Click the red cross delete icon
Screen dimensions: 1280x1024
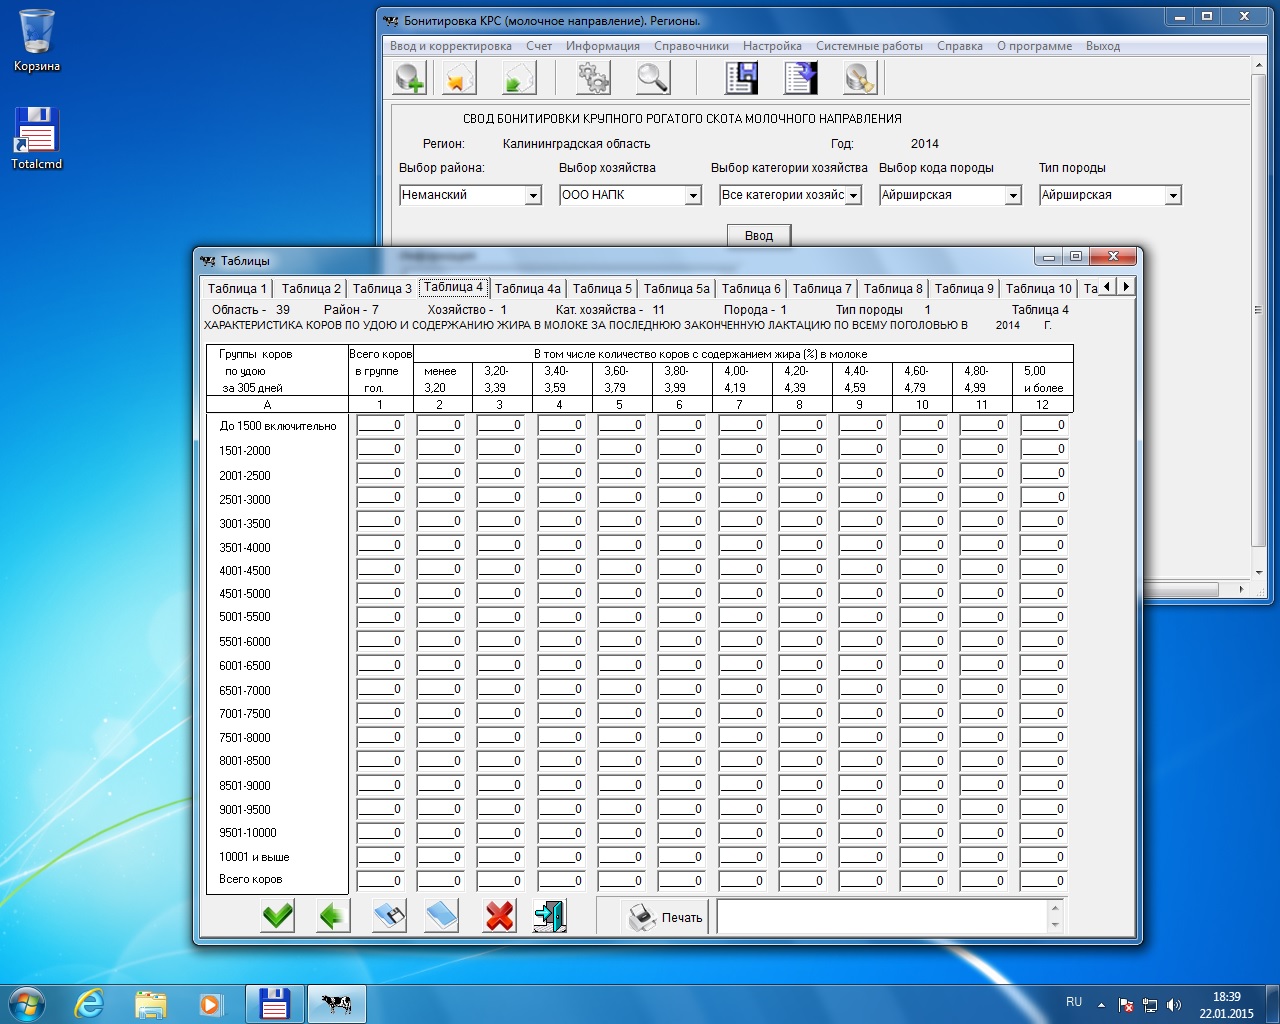tap(499, 915)
